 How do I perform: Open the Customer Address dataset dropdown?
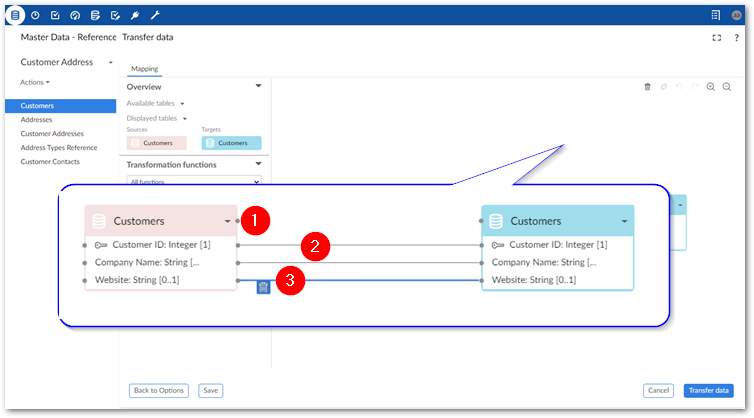click(66, 62)
